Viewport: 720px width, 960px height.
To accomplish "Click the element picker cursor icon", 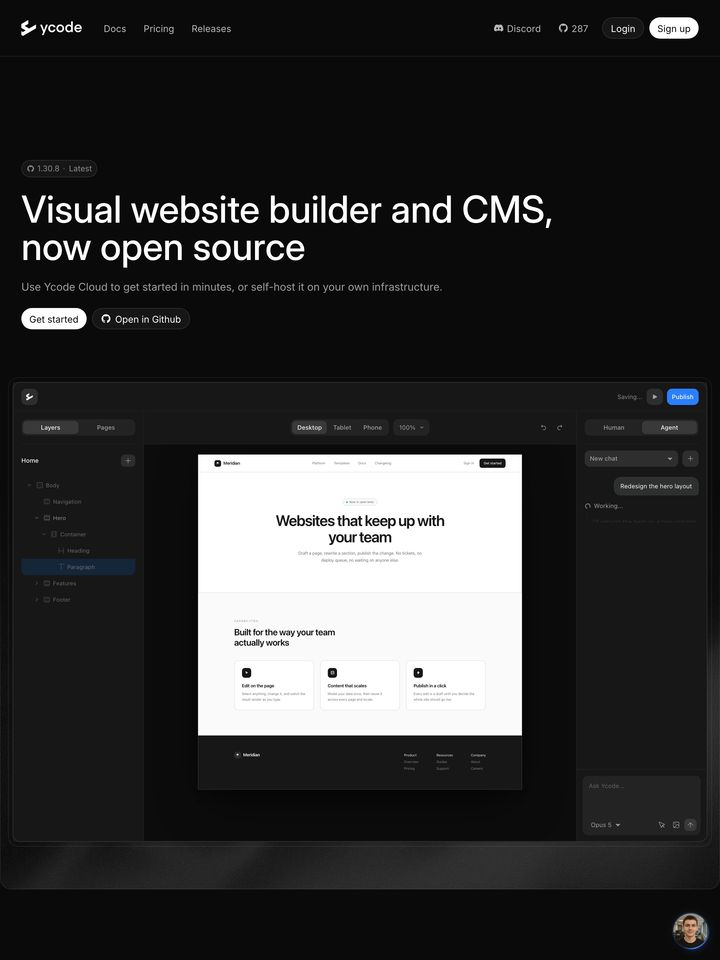I will click(661, 825).
